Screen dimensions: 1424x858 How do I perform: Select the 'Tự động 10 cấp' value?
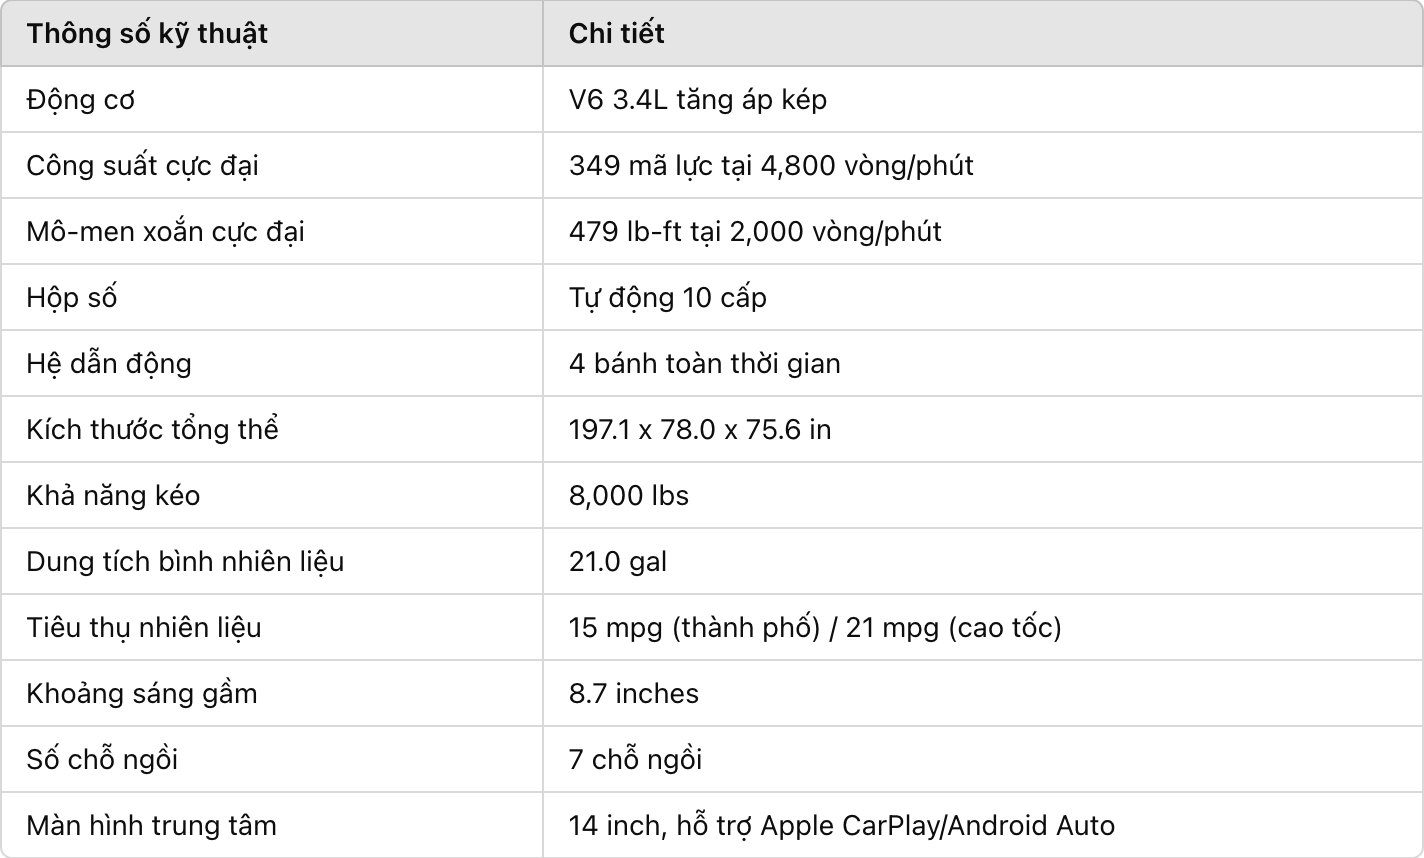click(668, 298)
